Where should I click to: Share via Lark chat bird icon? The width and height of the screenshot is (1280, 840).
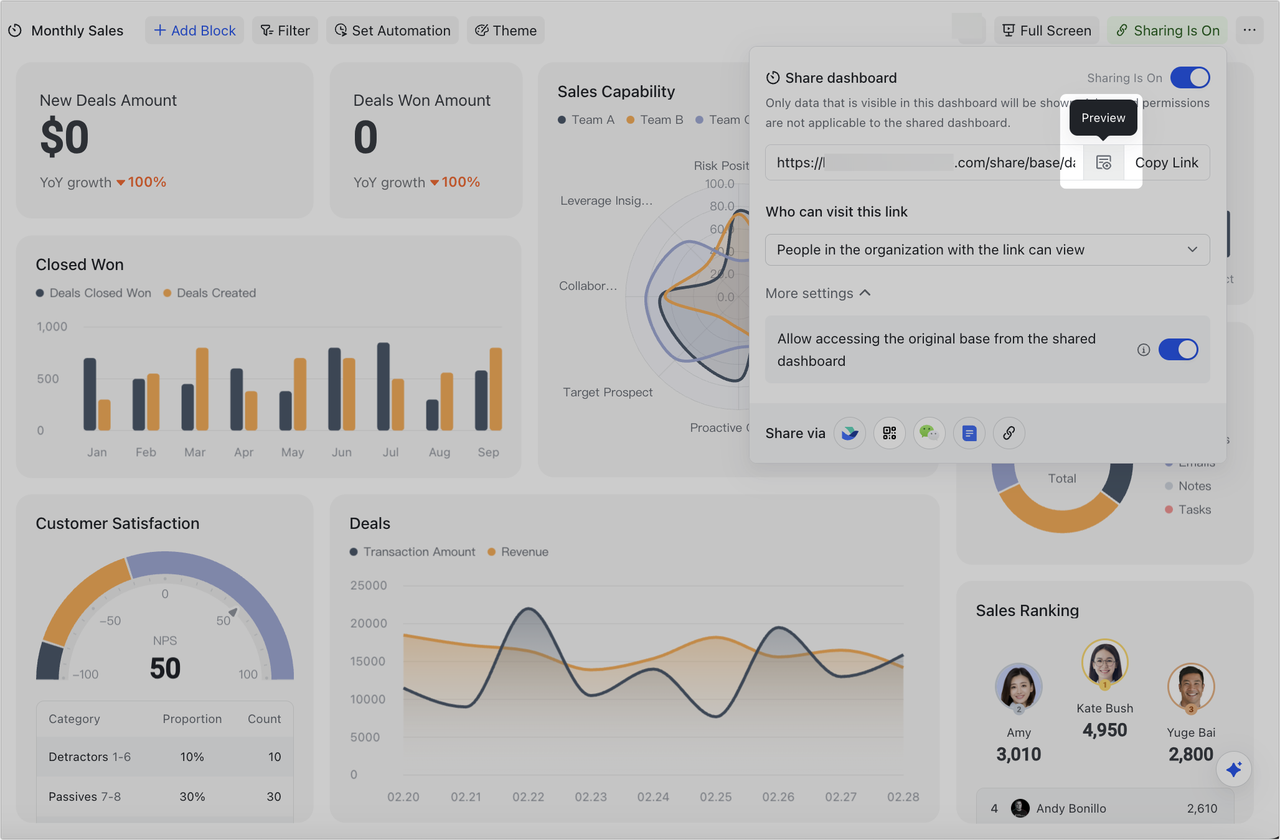(x=849, y=433)
